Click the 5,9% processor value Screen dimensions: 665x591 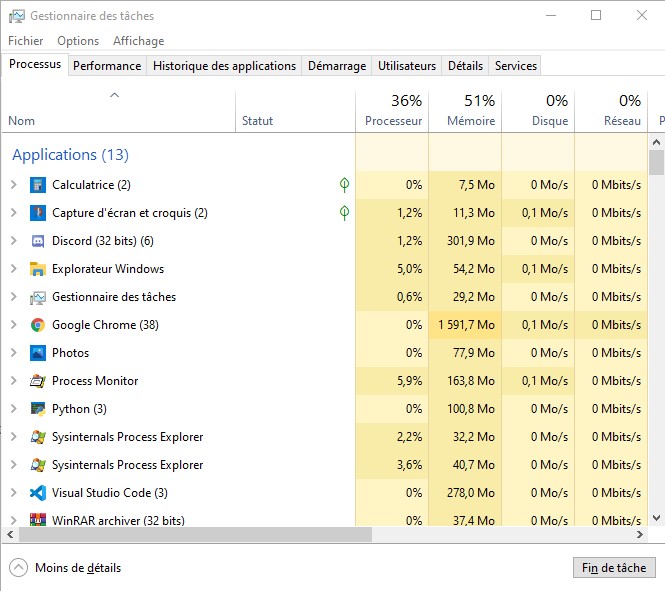point(409,381)
